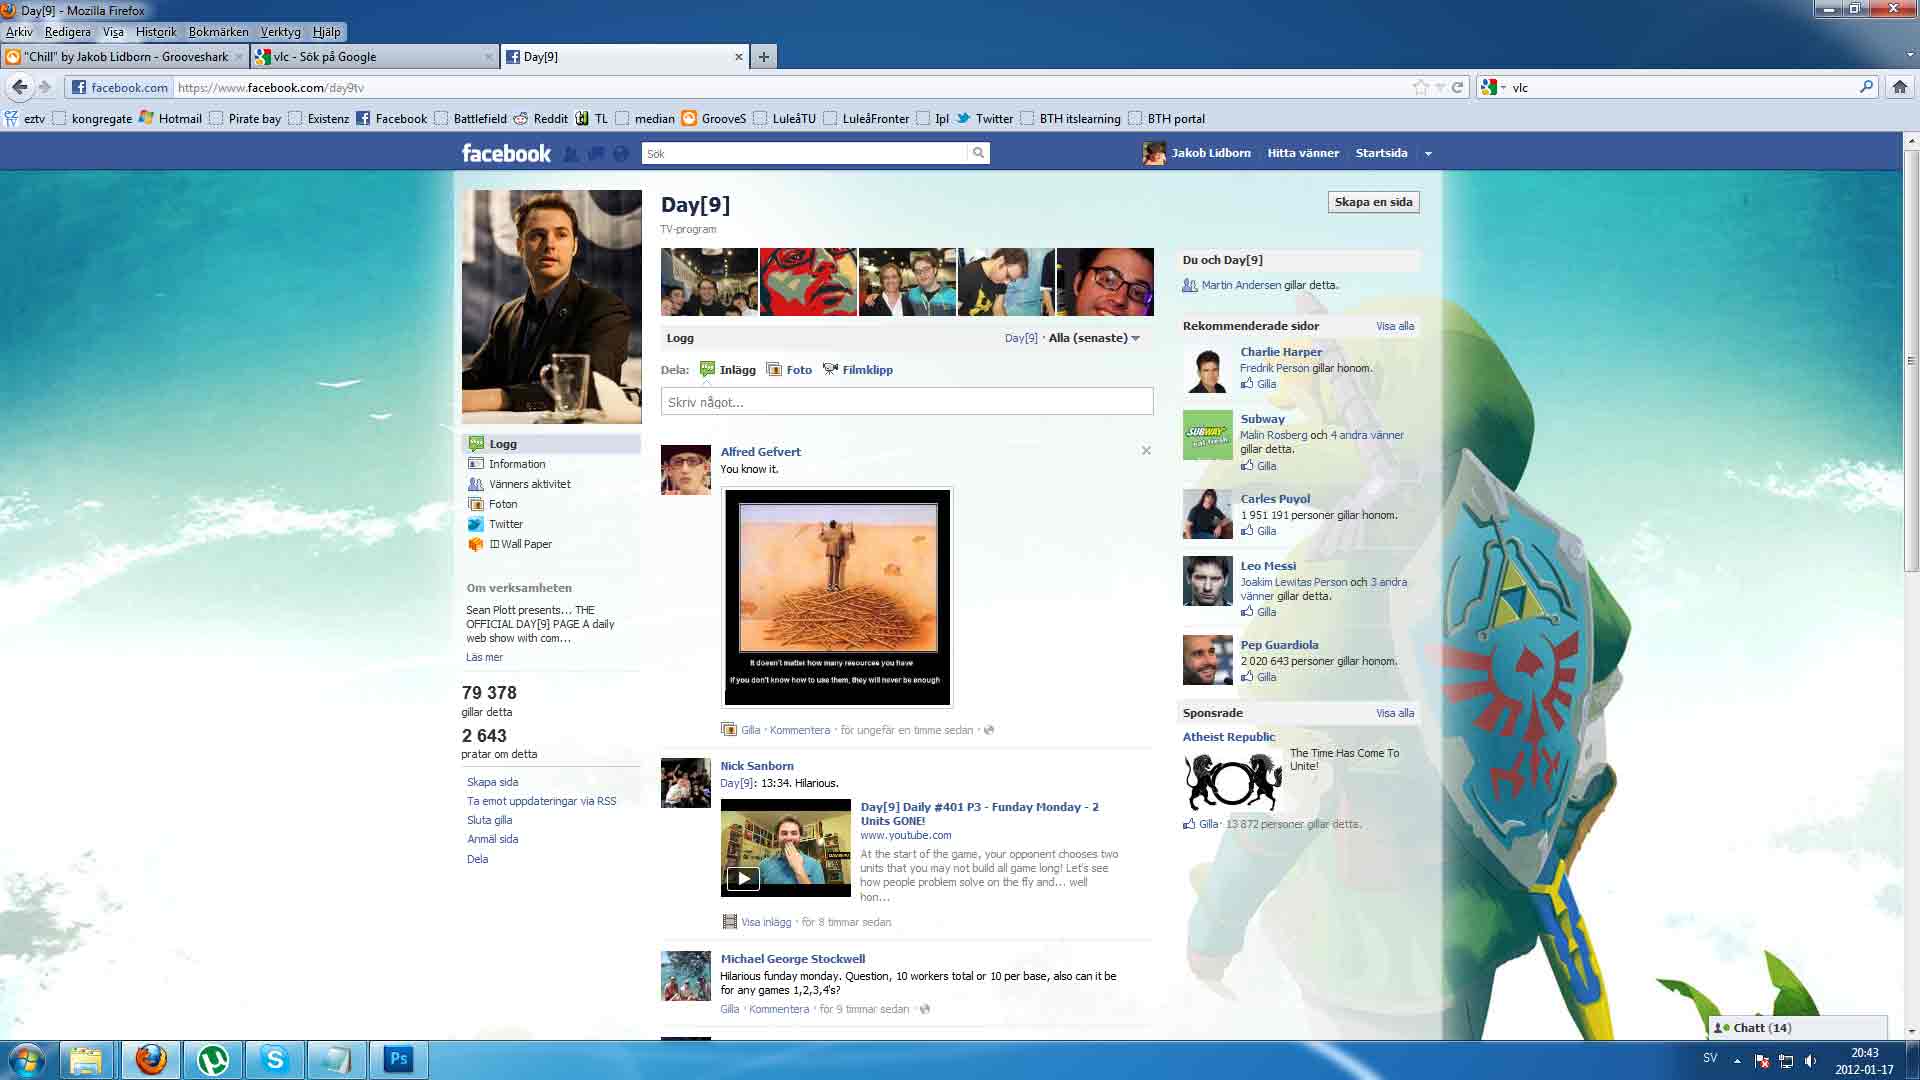Open Nick Sanborn's profile link
The height and width of the screenshot is (1080, 1920).
(756, 766)
